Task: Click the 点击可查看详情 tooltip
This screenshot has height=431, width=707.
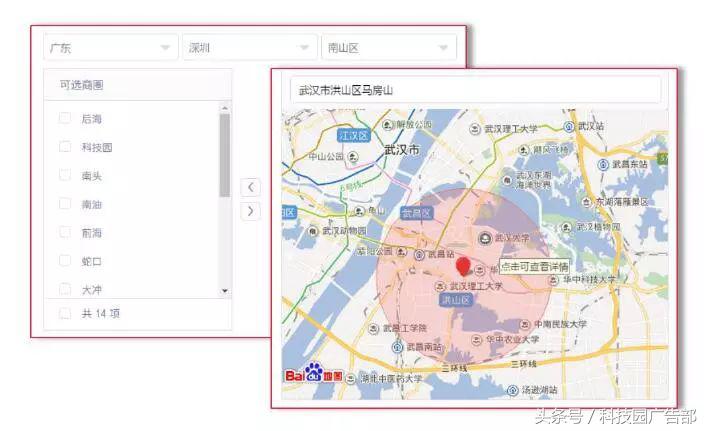Action: tap(535, 266)
